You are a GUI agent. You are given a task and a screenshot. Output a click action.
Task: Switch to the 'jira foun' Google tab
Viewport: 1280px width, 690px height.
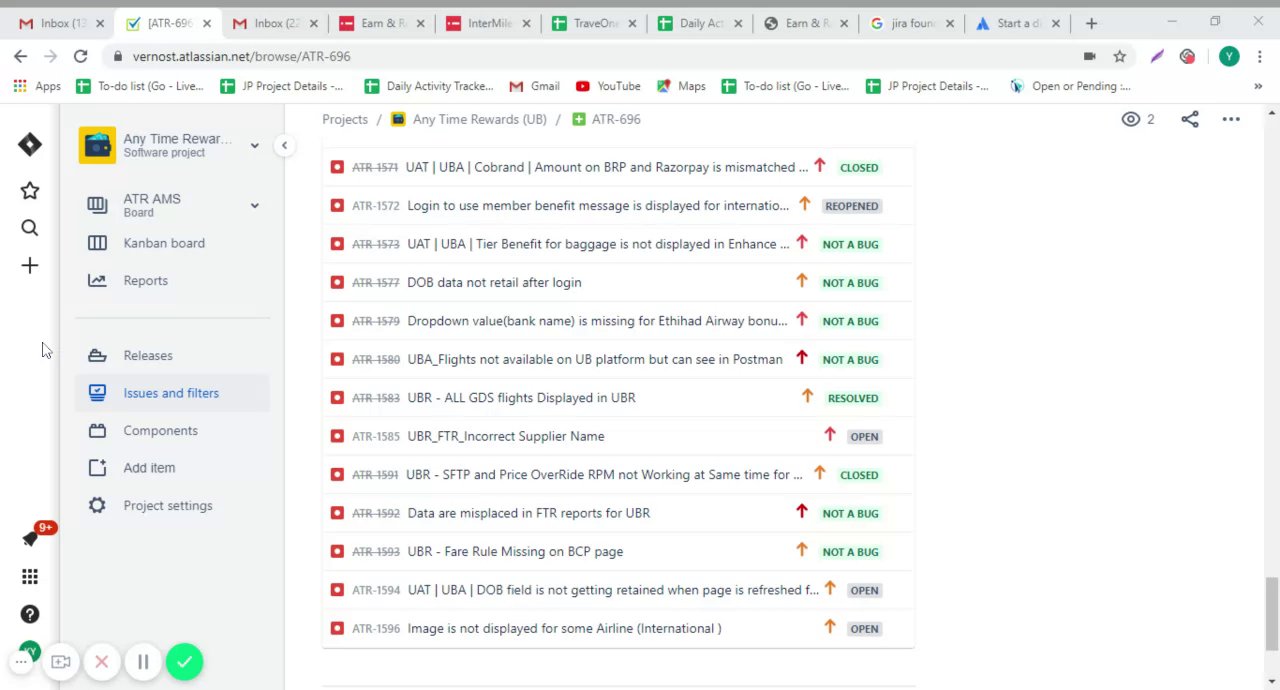tap(912, 23)
